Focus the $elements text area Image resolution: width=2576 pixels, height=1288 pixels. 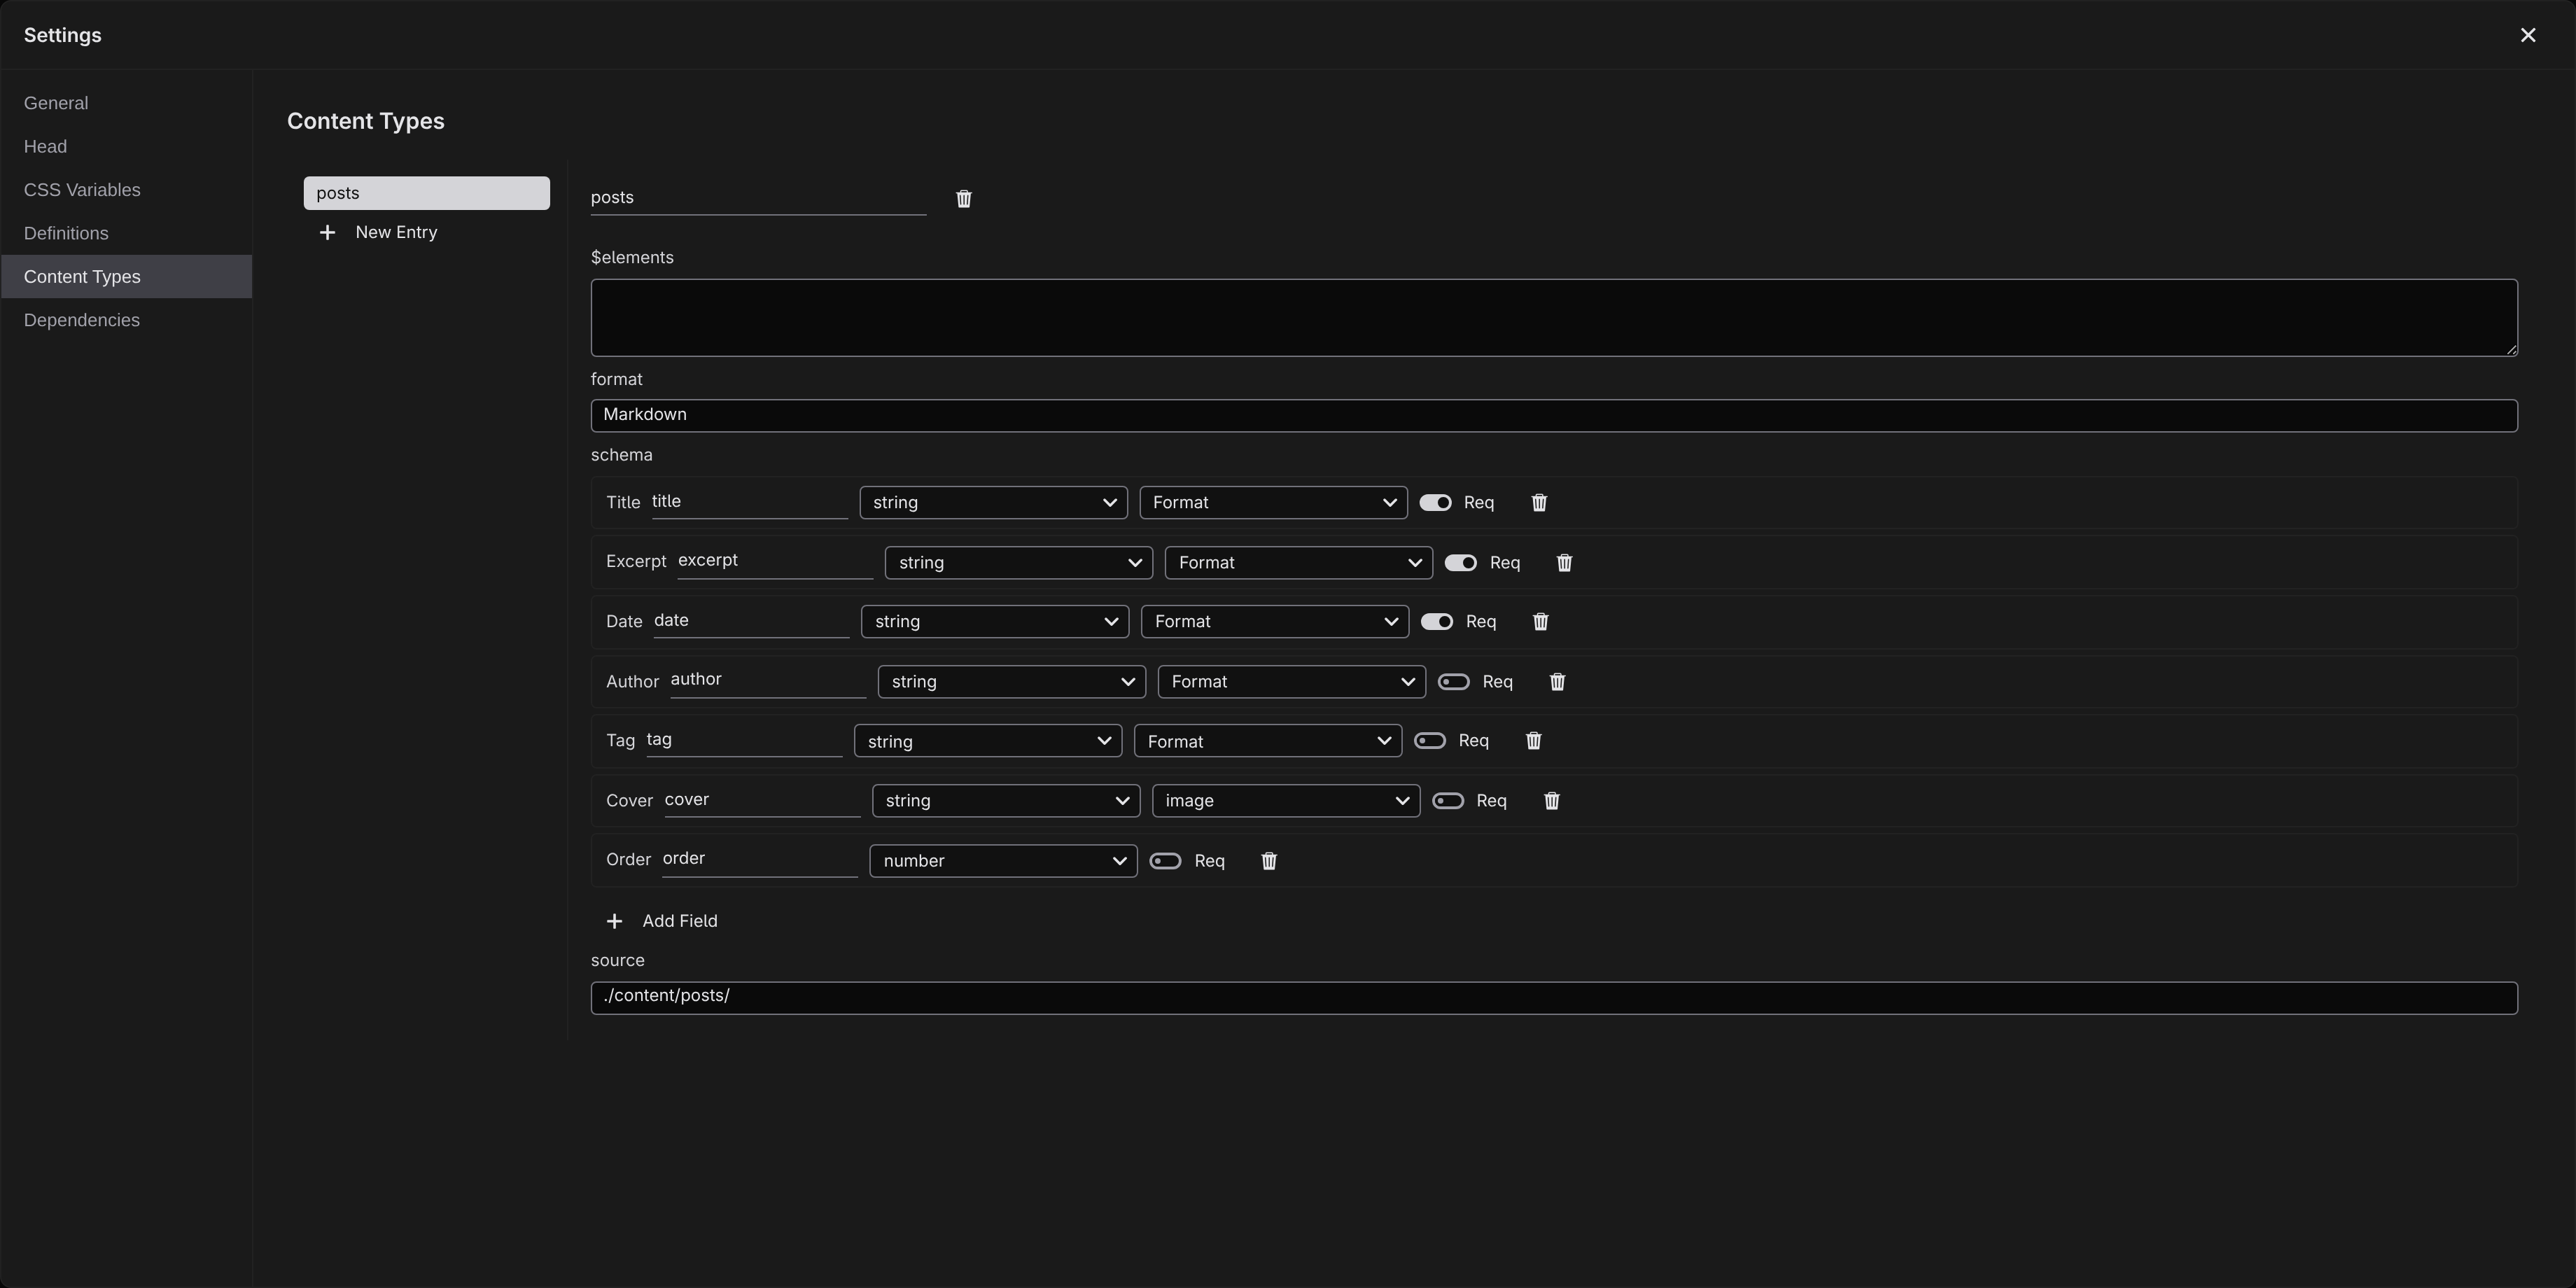1554,318
